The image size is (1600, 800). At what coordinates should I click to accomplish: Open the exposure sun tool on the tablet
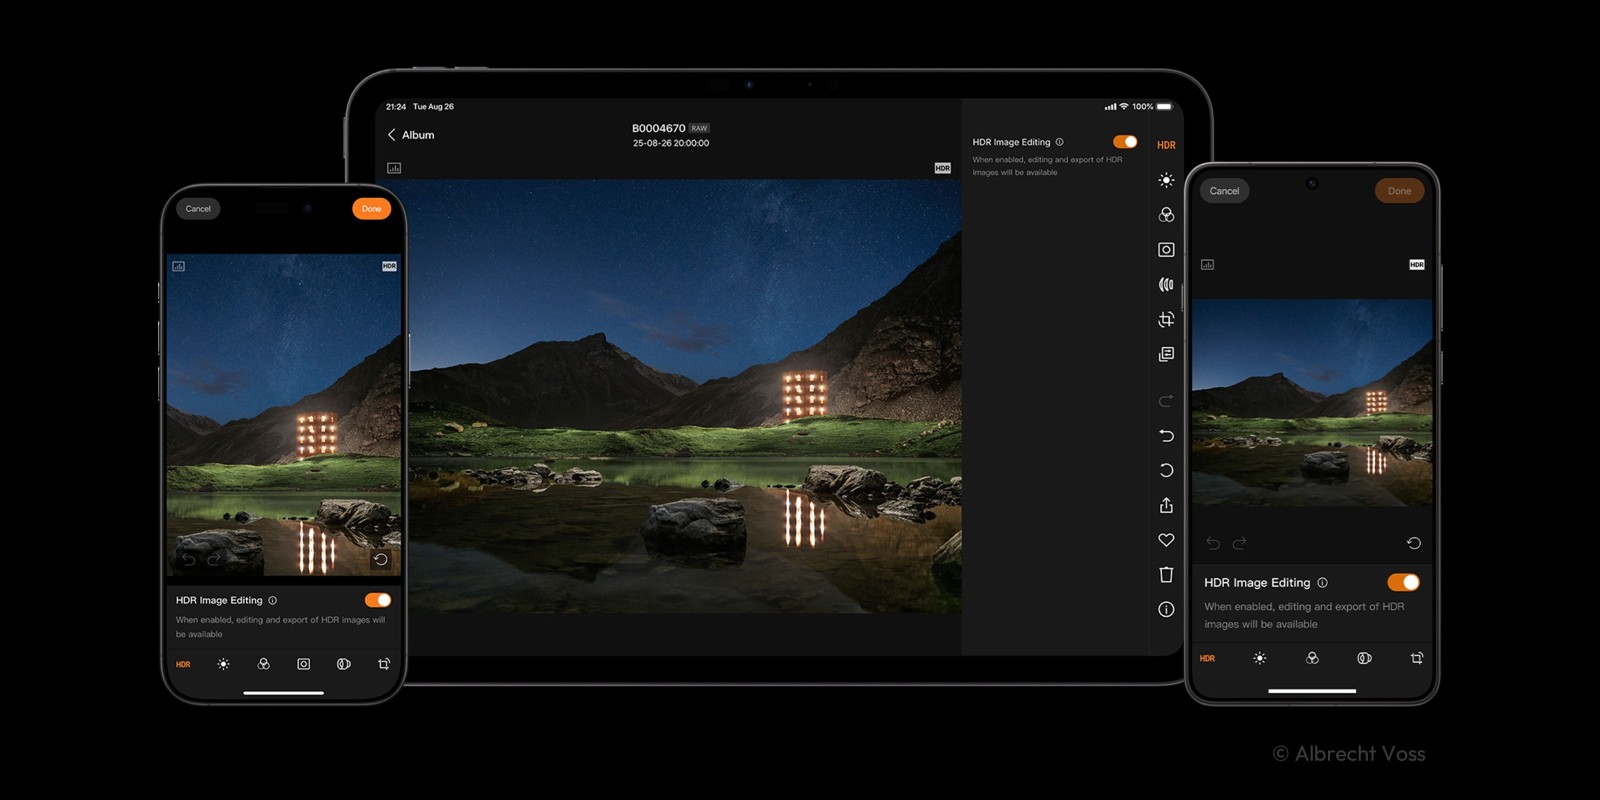pyautogui.click(x=1166, y=180)
